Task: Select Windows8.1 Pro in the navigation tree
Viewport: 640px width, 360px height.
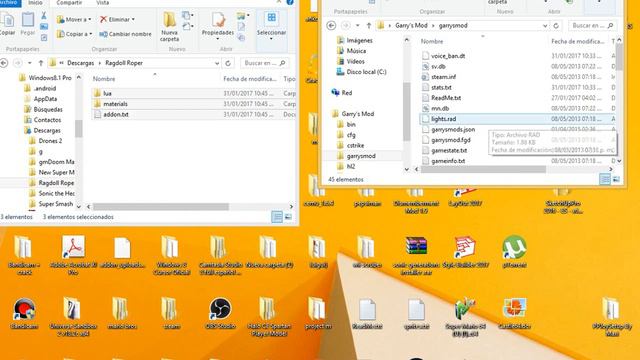Action: click(50, 78)
